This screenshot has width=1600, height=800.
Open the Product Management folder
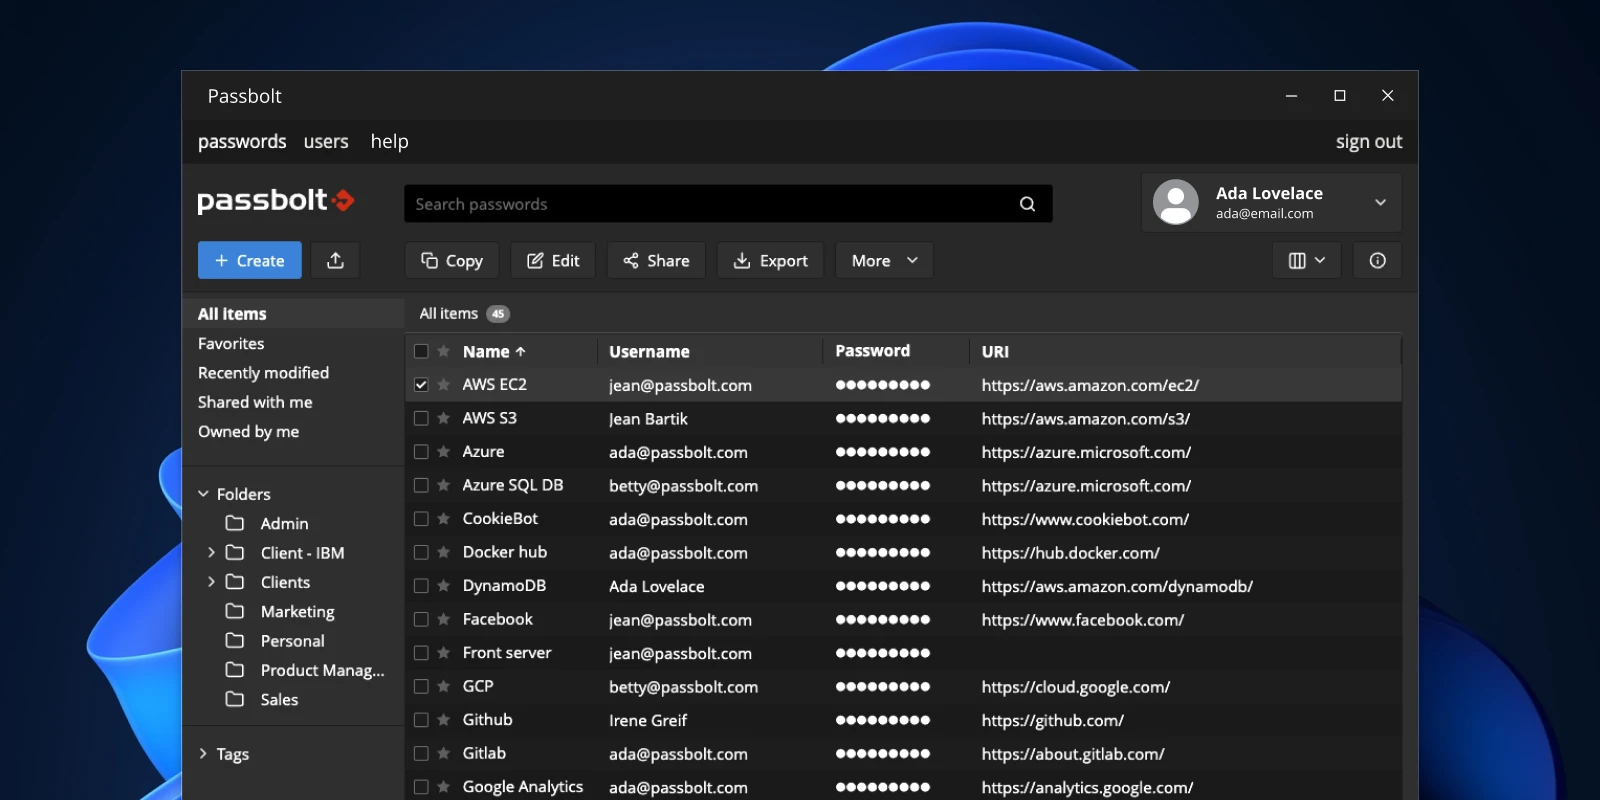[x=322, y=670]
